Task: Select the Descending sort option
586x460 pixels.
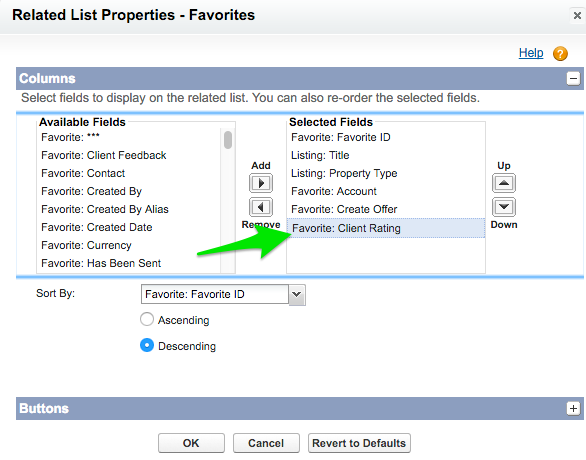Action: pos(146,345)
